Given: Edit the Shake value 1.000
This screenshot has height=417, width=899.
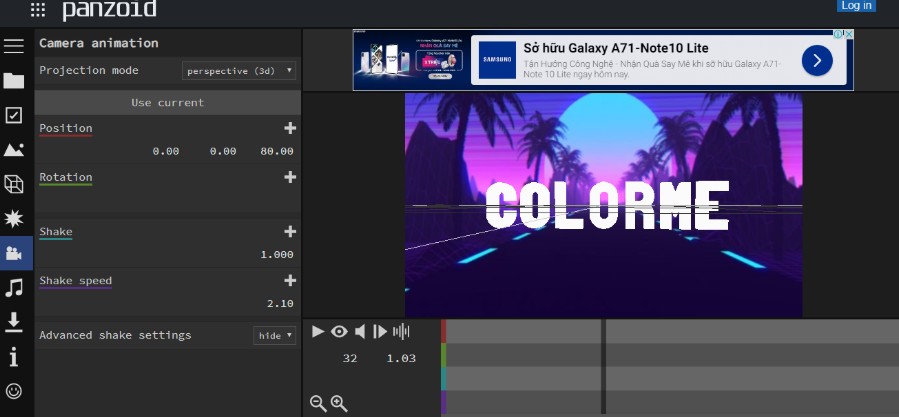Looking at the screenshot, I should 277,255.
